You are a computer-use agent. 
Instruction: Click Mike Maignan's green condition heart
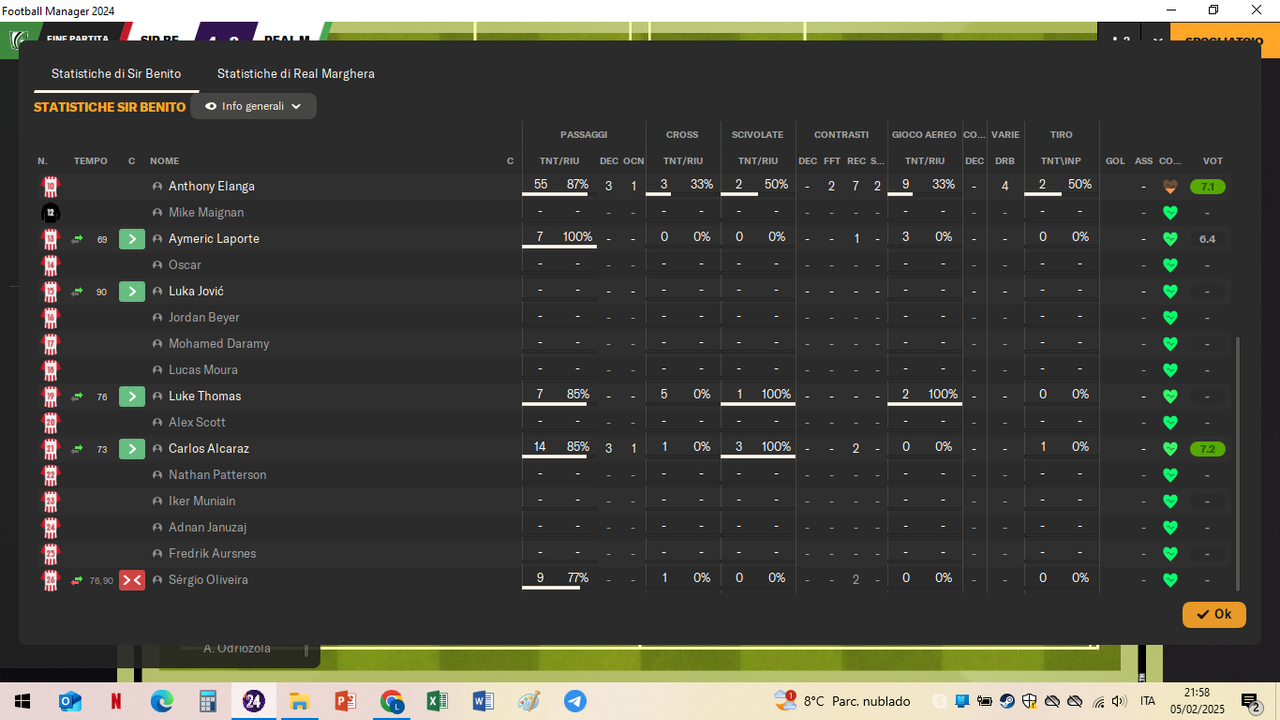coord(1170,213)
